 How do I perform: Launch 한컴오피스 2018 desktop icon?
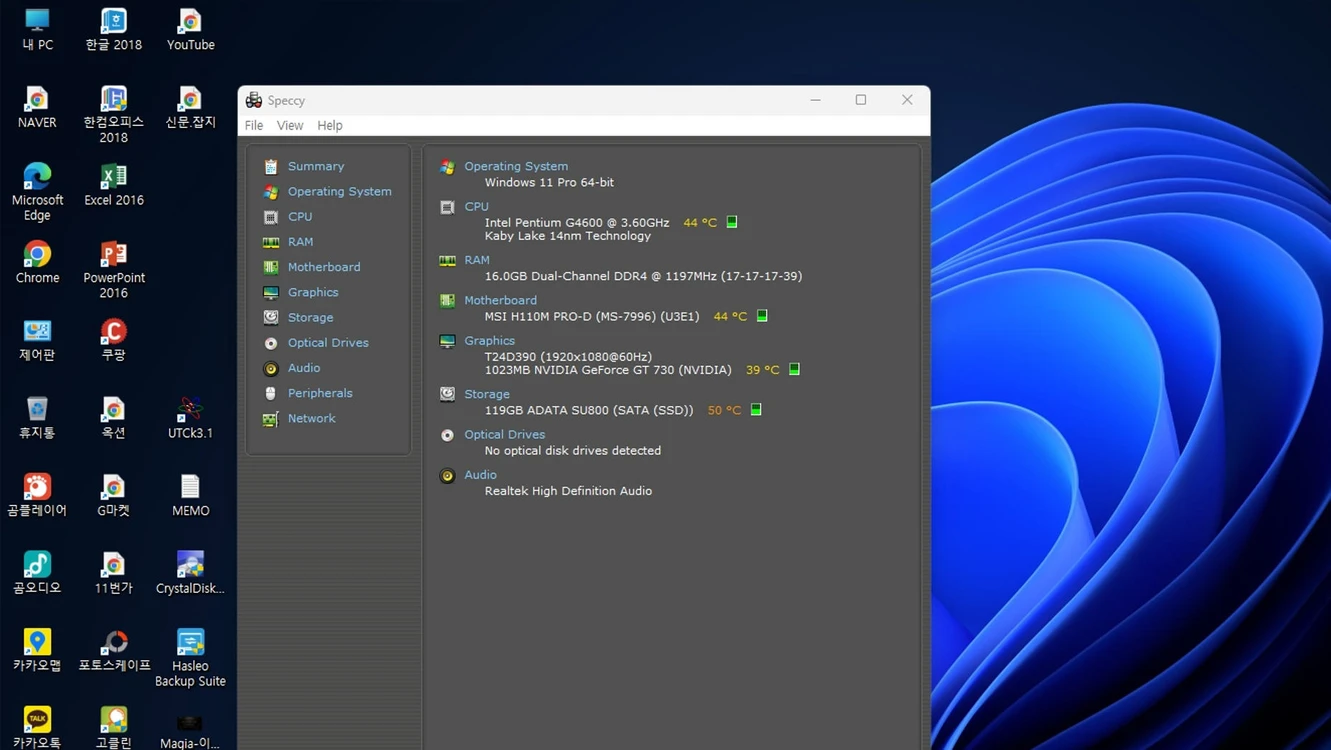[114, 114]
